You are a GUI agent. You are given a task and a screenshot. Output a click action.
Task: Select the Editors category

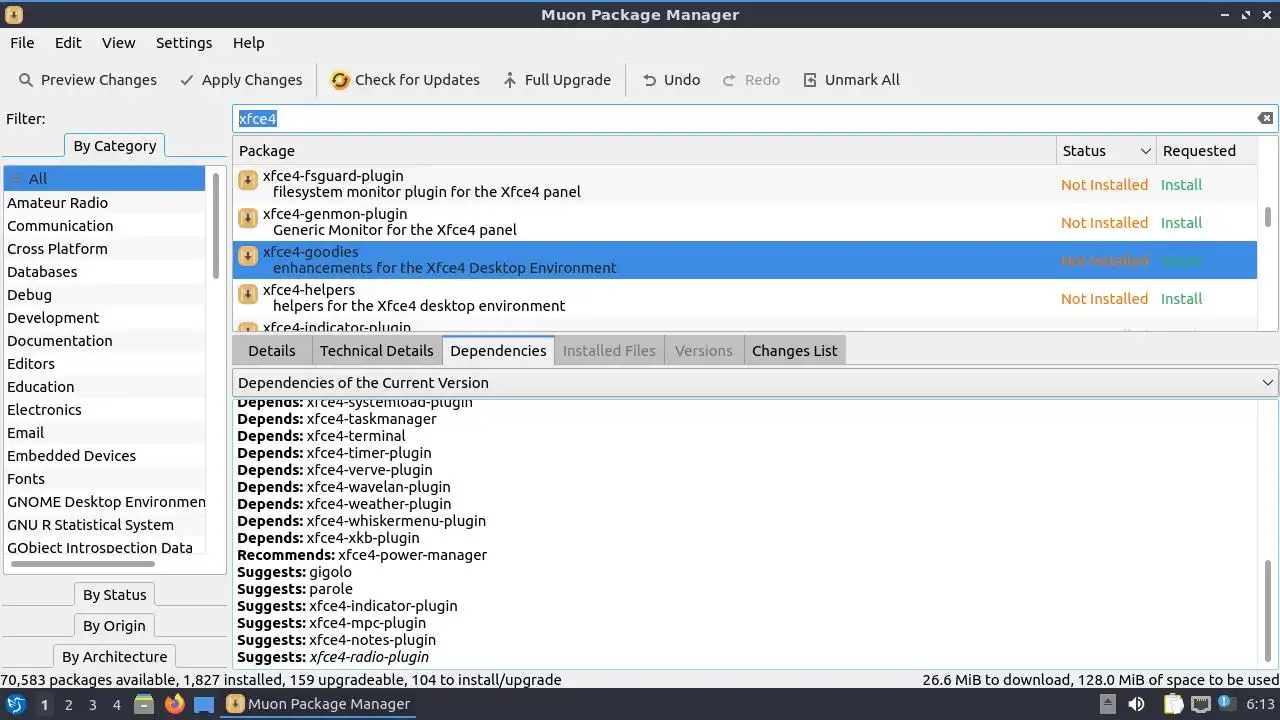point(104,364)
